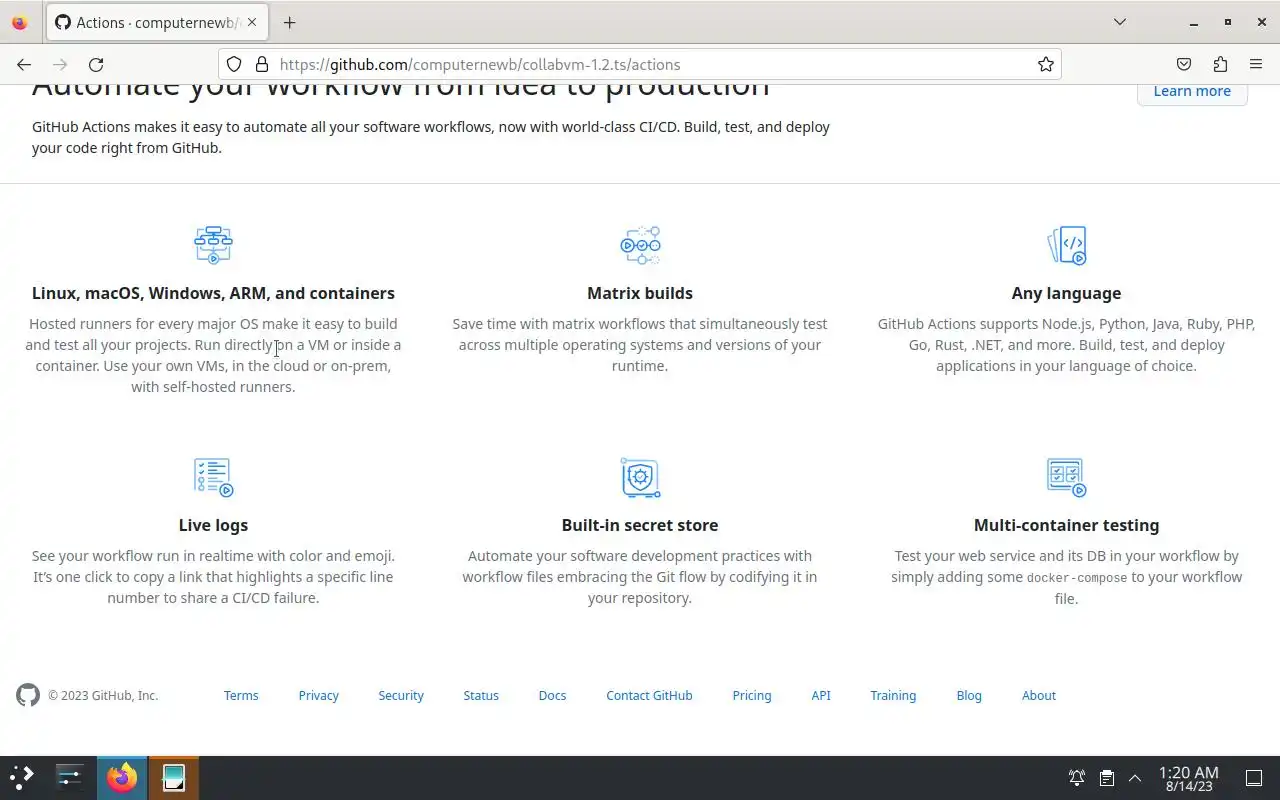Screen dimensions: 1280x800
Task: Click the 'Multi-container testing' heading
Action: pos(1066,525)
